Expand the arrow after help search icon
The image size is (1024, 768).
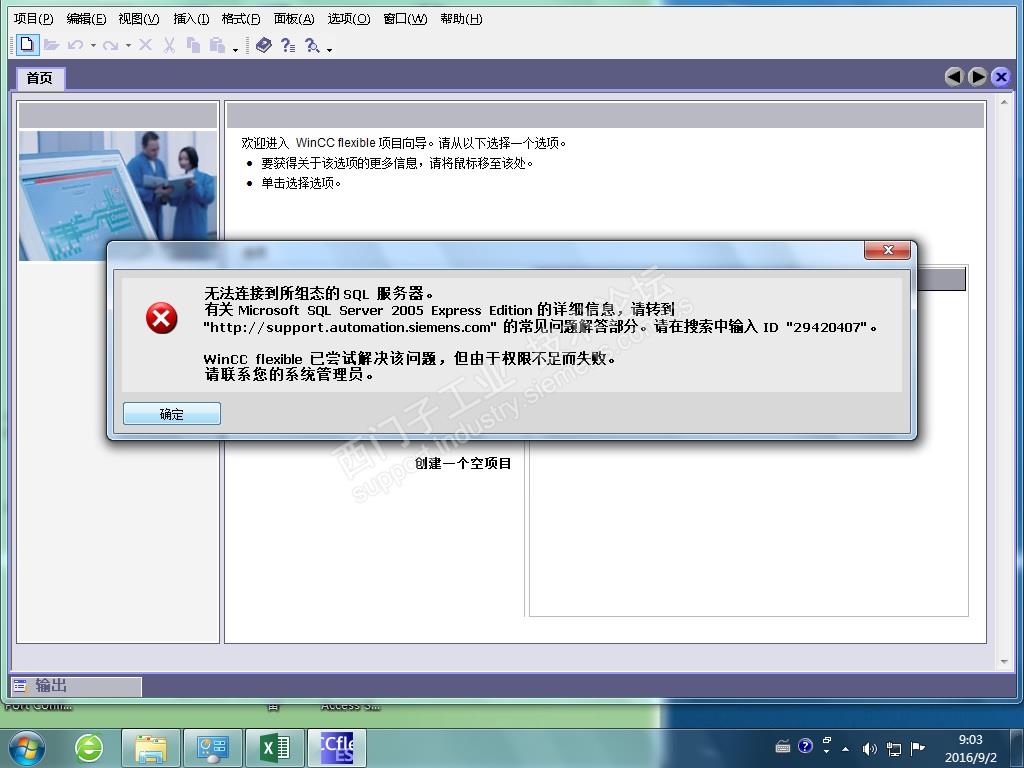[329, 50]
